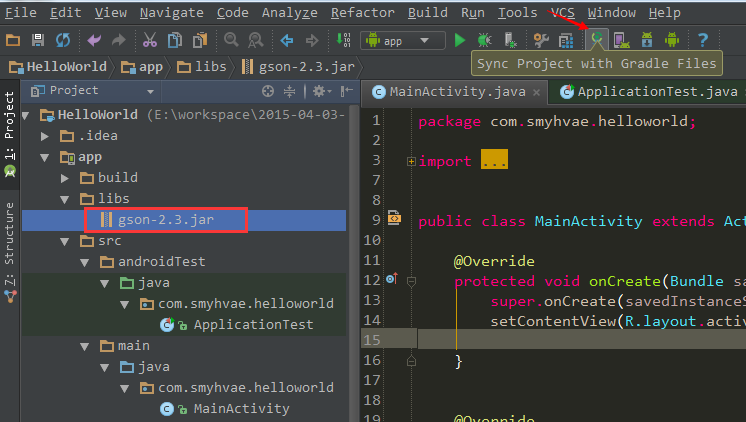Expand the build folder node
This screenshot has width=746, height=422.
65,178
